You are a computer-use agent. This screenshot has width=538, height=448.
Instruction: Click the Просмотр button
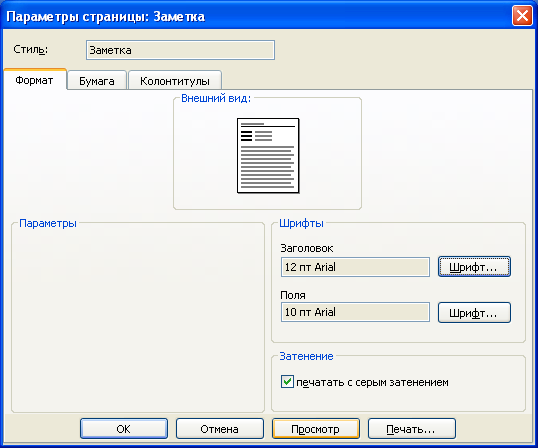click(316, 428)
